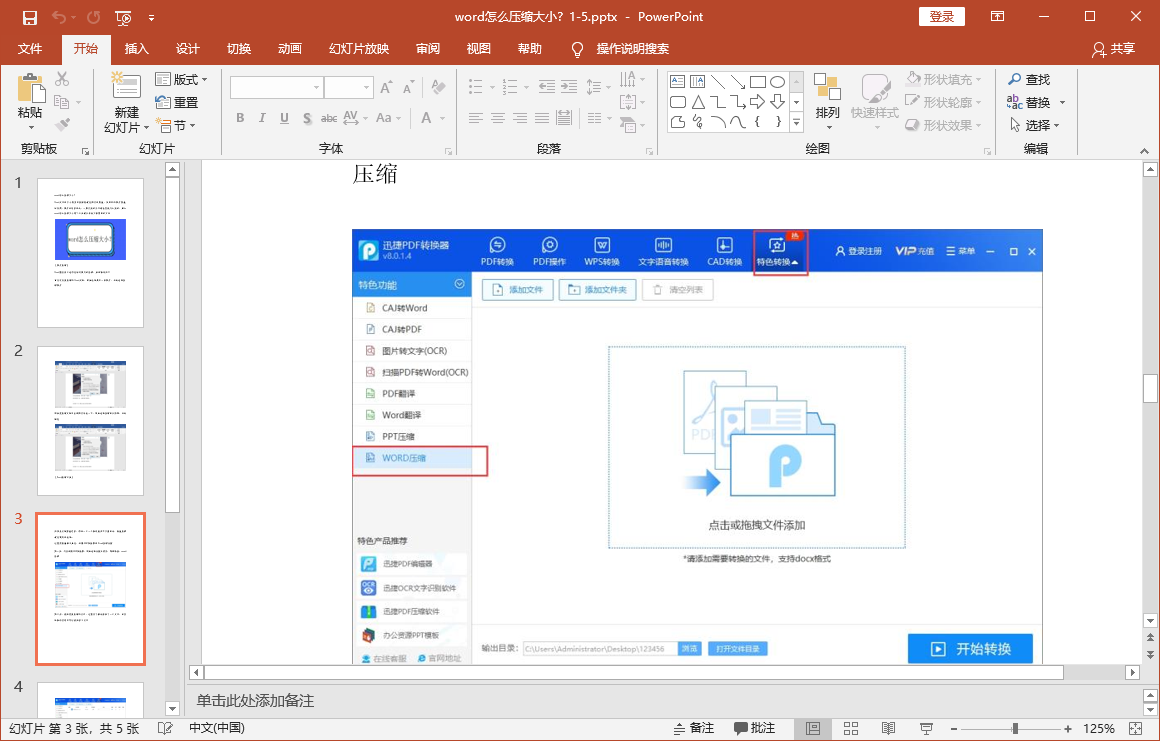This screenshot has height=741, width=1160.
Task: Switch to the 插入 insert tab
Action: 137,49
